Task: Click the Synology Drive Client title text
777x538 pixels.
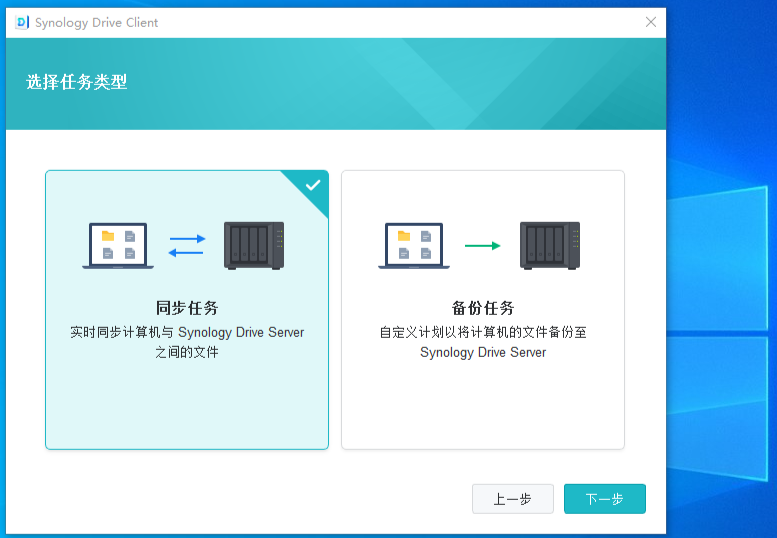Action: click(97, 22)
